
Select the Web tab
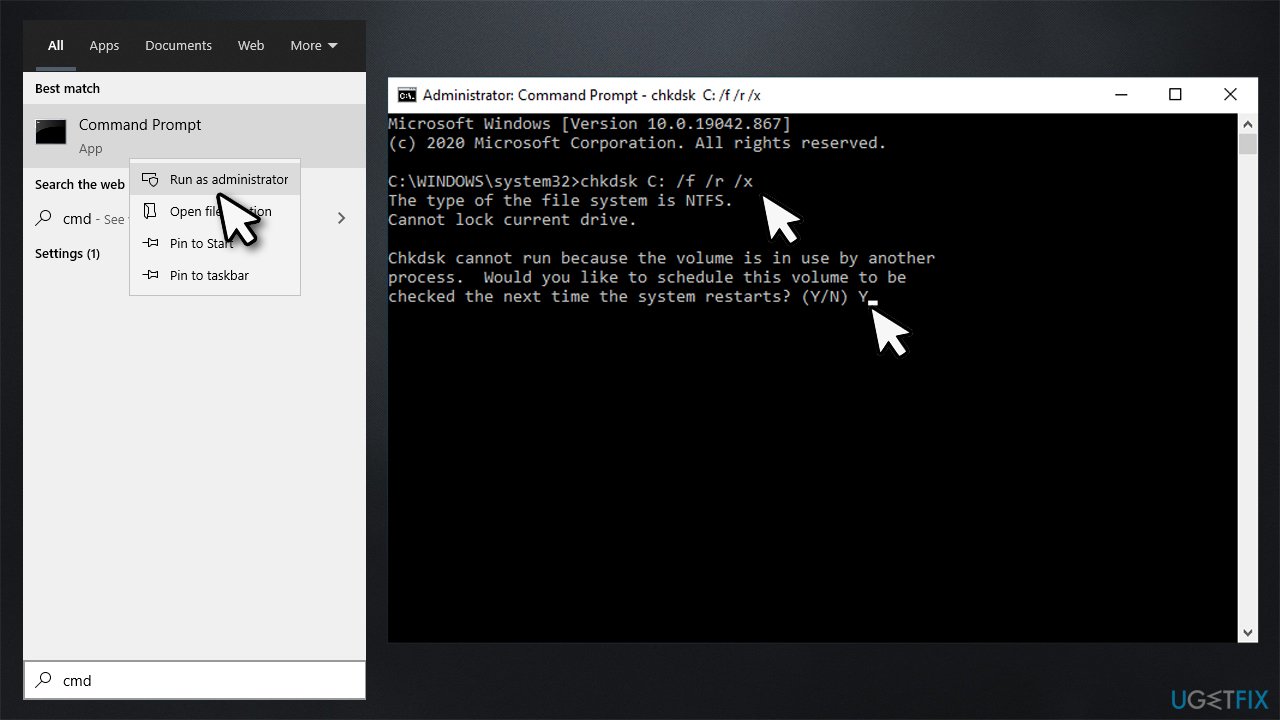250,45
